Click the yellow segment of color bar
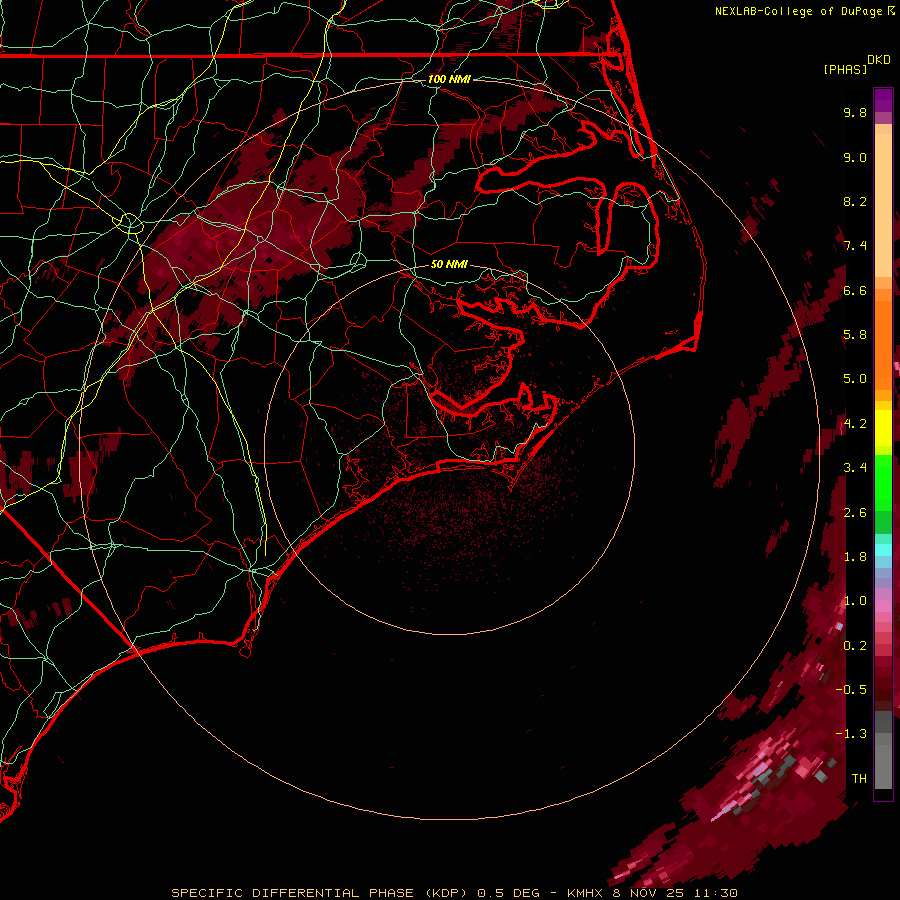Viewport: 900px width, 900px height. [x=883, y=428]
